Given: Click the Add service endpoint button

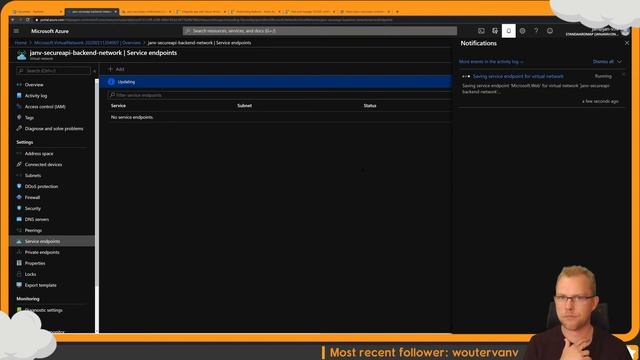Looking at the screenshot, I should tap(116, 69).
